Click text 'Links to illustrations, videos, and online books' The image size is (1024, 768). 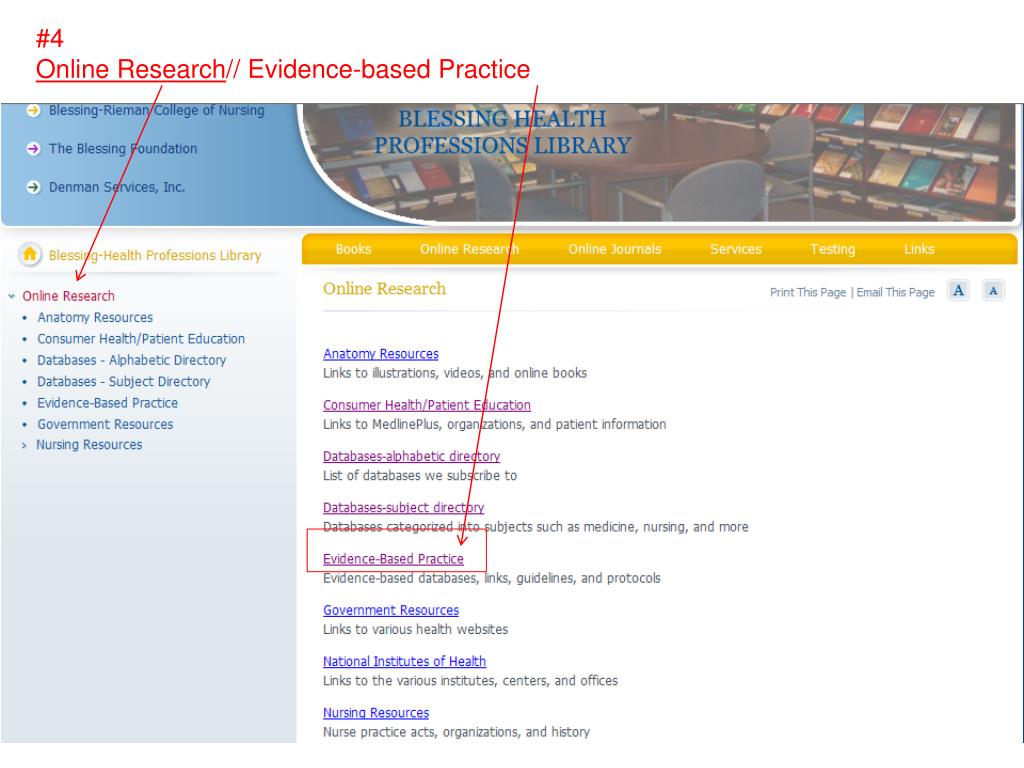pos(455,374)
